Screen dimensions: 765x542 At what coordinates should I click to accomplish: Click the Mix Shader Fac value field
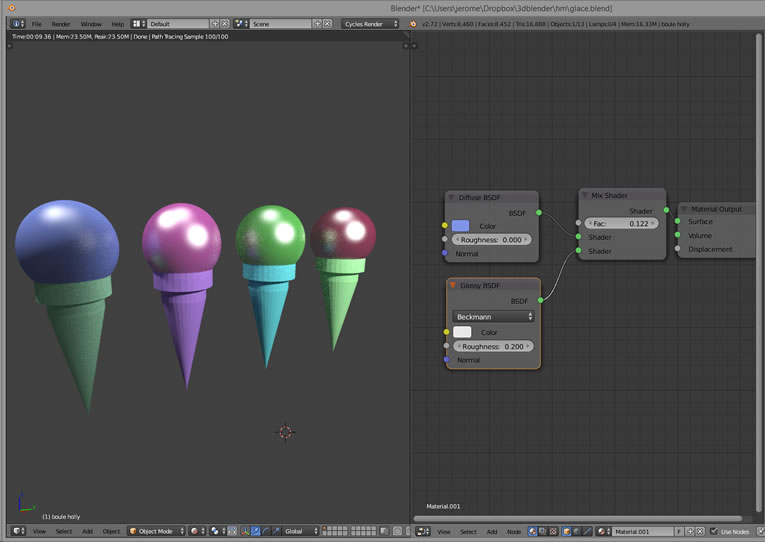(621, 224)
